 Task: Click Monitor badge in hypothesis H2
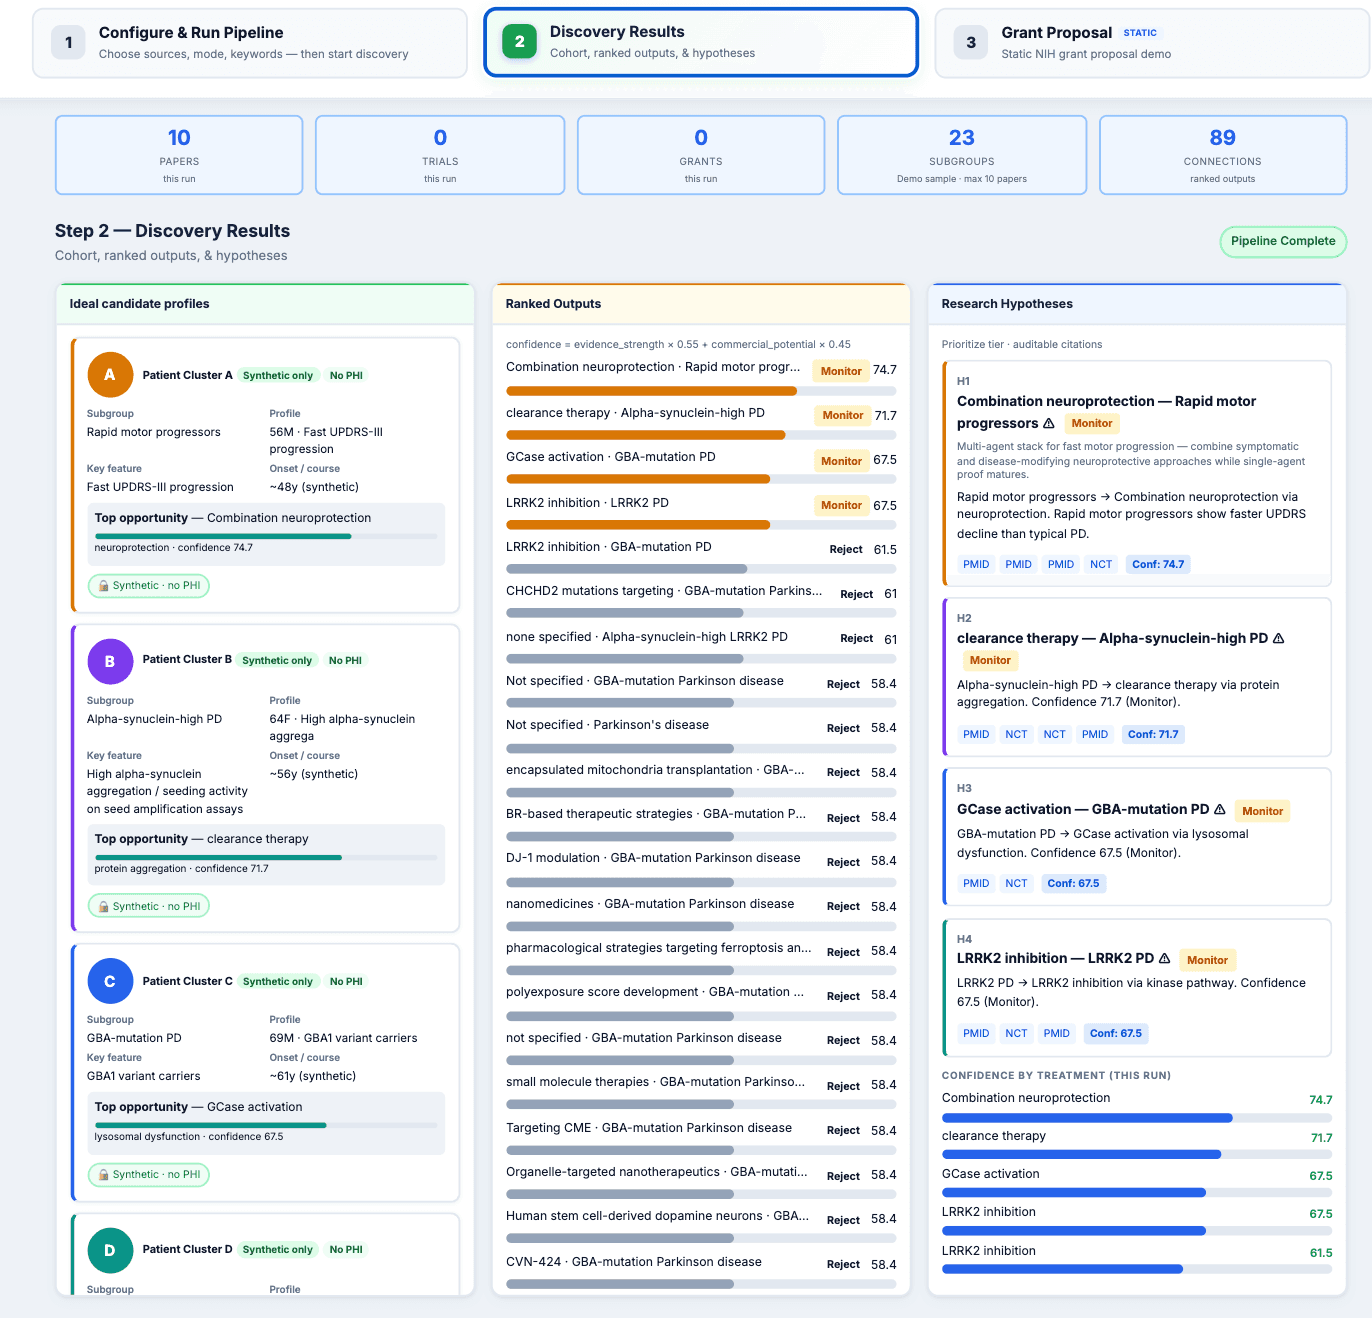pyautogui.click(x=990, y=660)
